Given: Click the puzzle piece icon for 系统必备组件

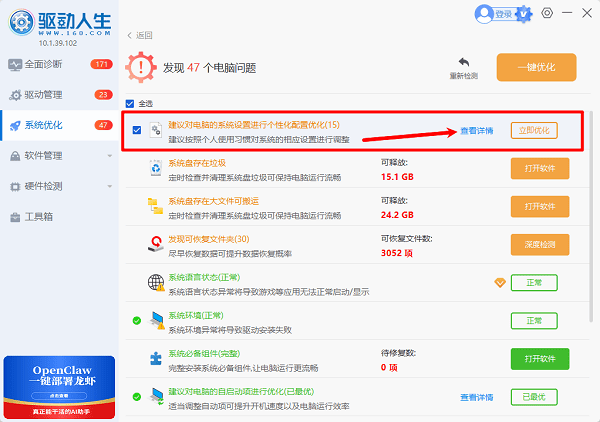Looking at the screenshot, I should click(x=155, y=358).
